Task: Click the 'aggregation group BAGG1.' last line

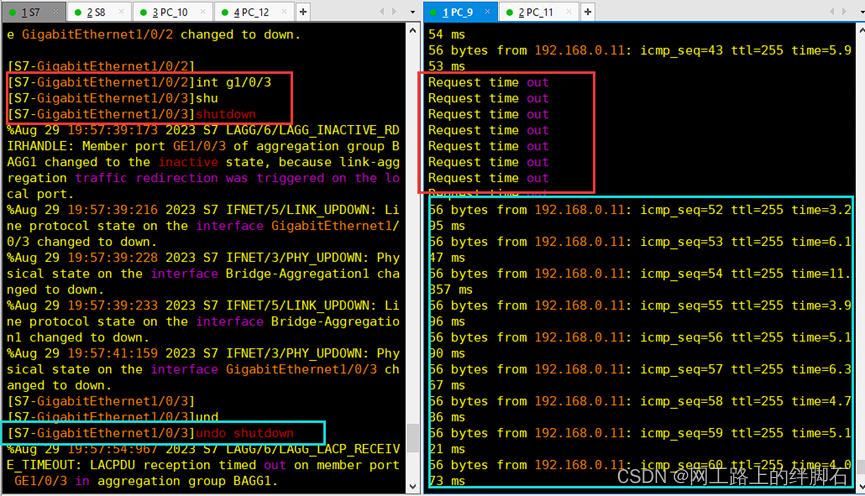Action: coord(146,481)
